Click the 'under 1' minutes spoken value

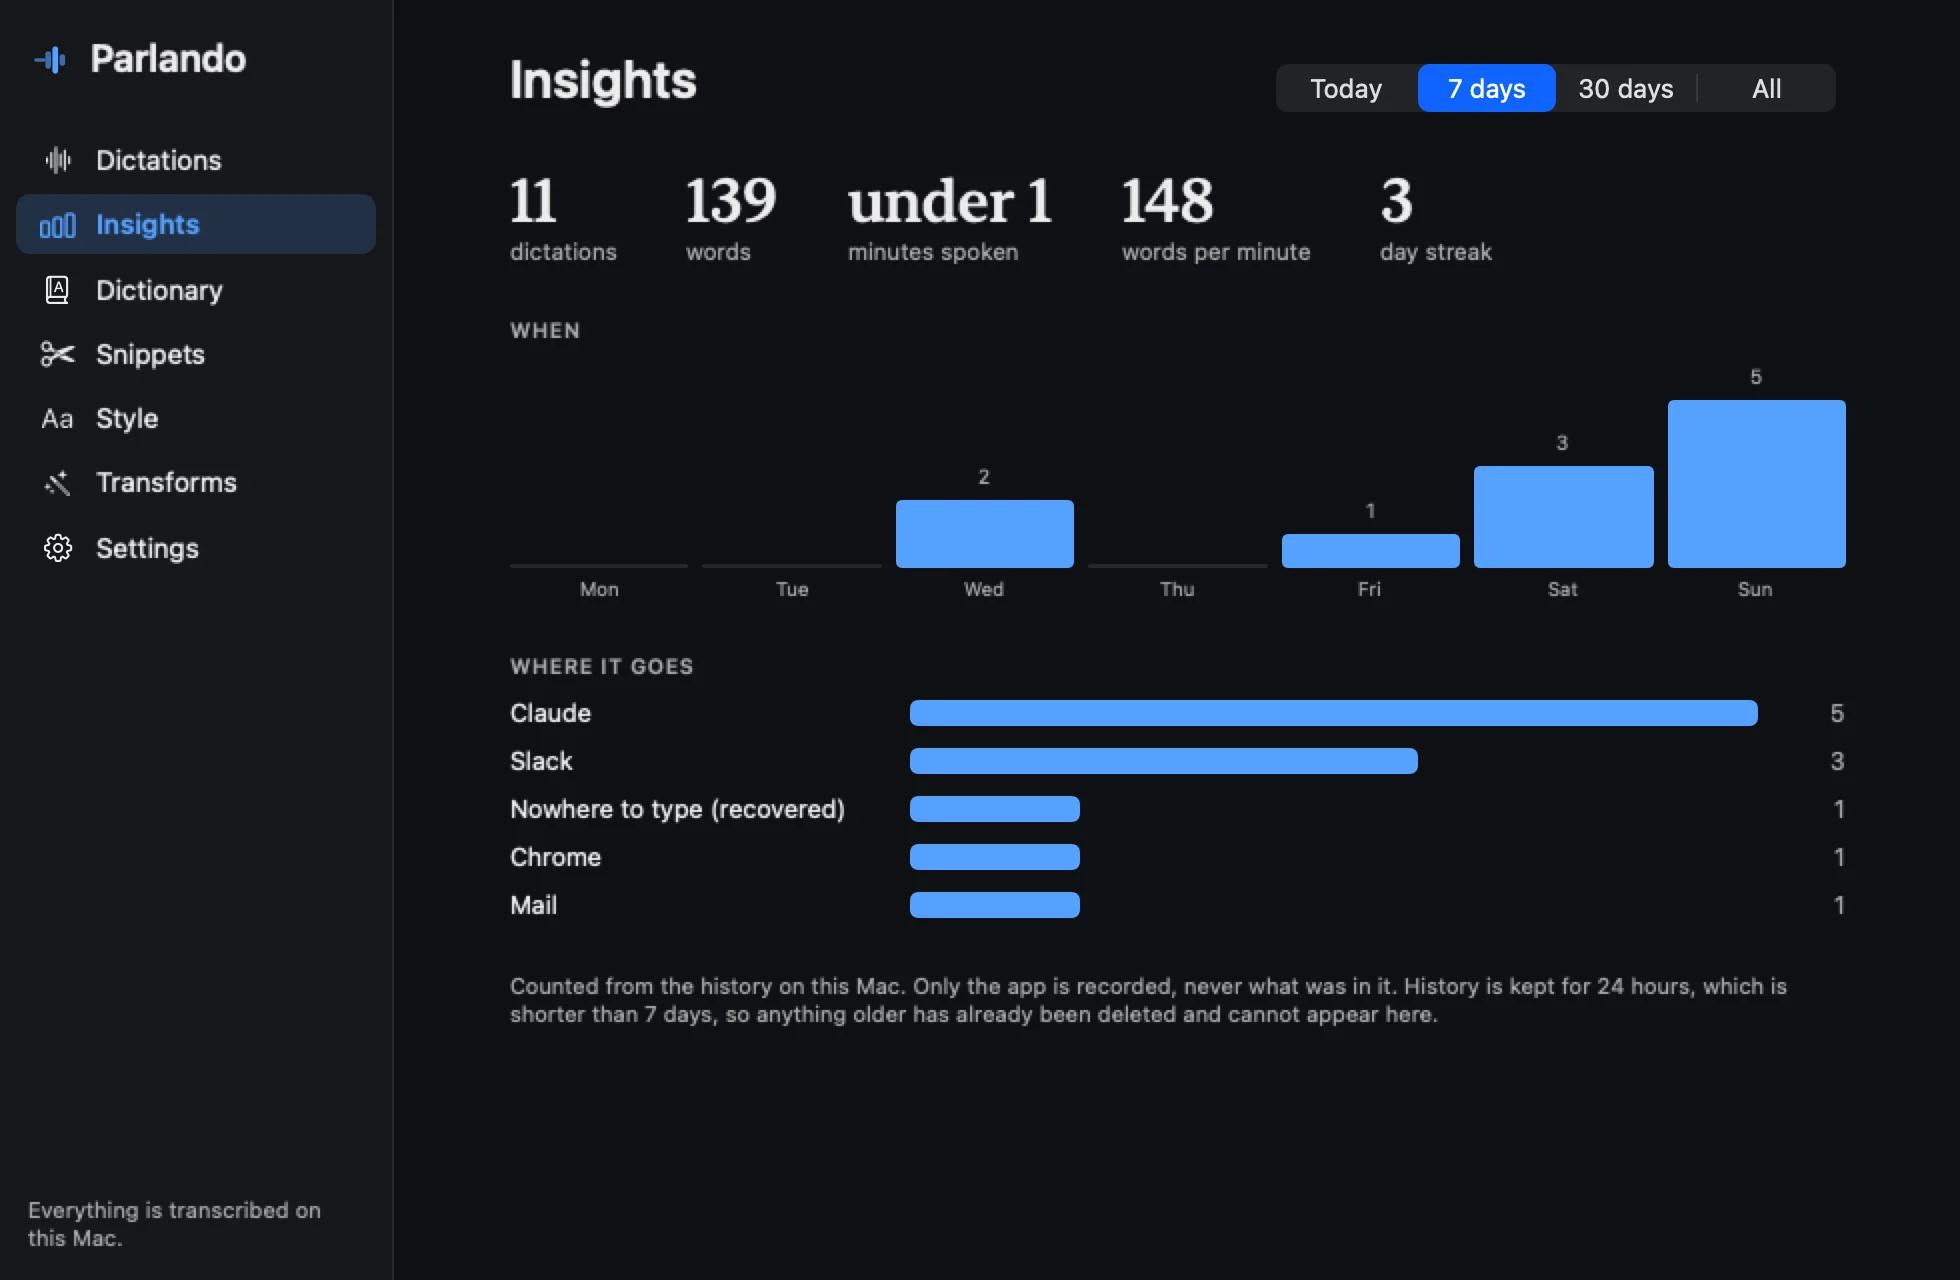[x=950, y=201]
